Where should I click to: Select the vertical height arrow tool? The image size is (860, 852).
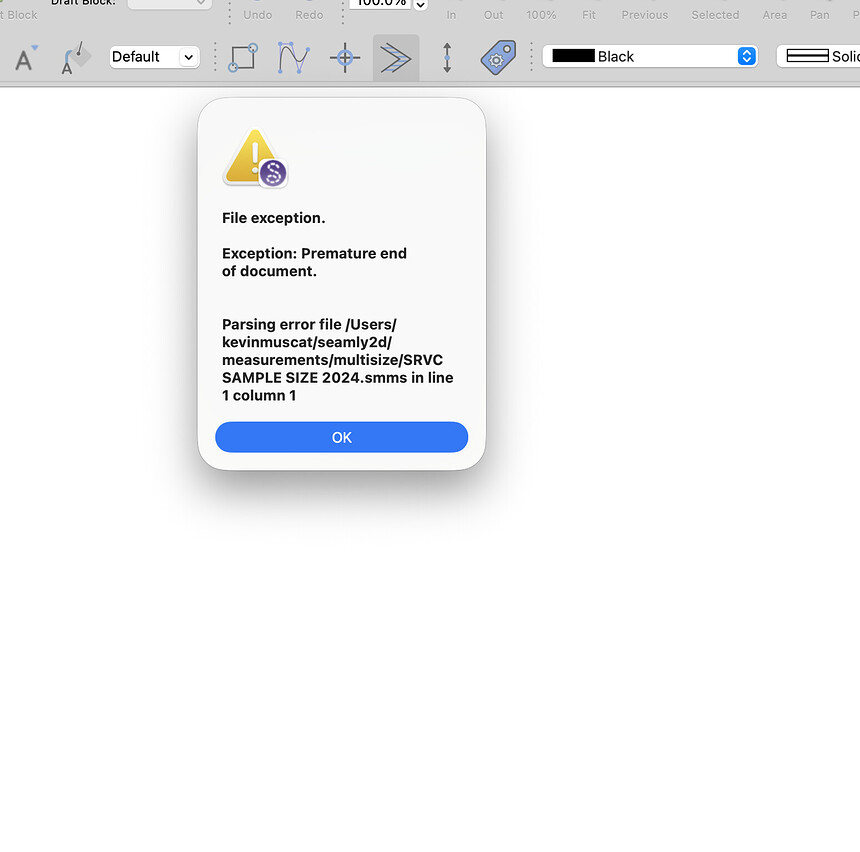pyautogui.click(x=447, y=58)
